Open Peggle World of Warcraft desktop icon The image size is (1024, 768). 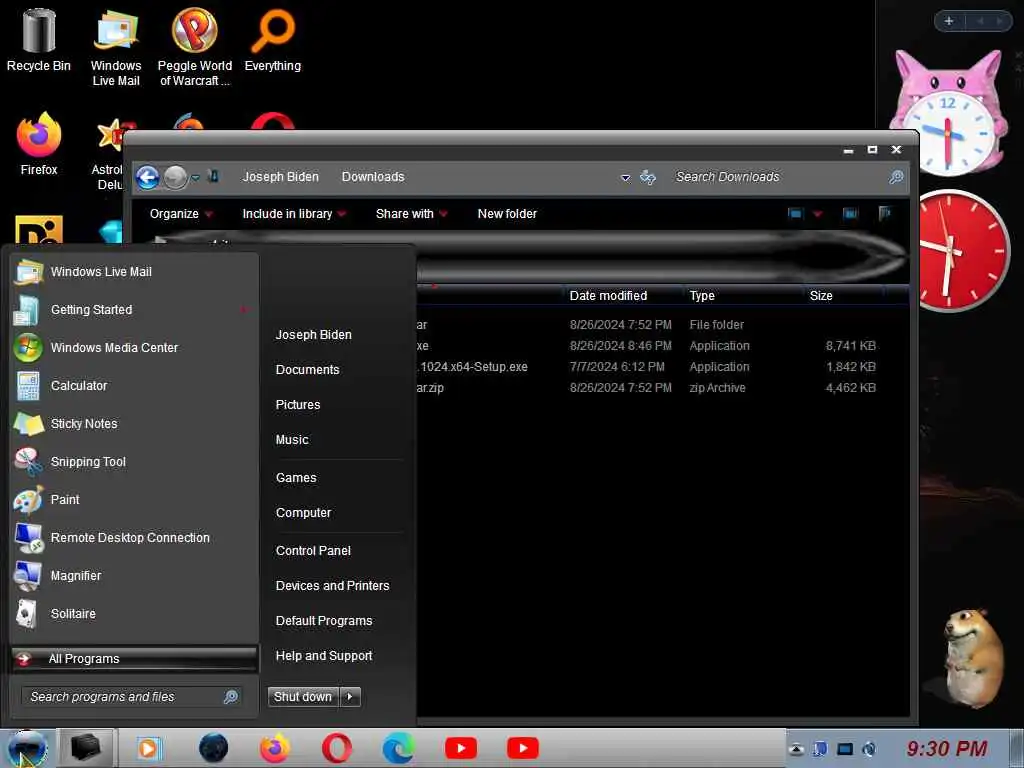(195, 47)
